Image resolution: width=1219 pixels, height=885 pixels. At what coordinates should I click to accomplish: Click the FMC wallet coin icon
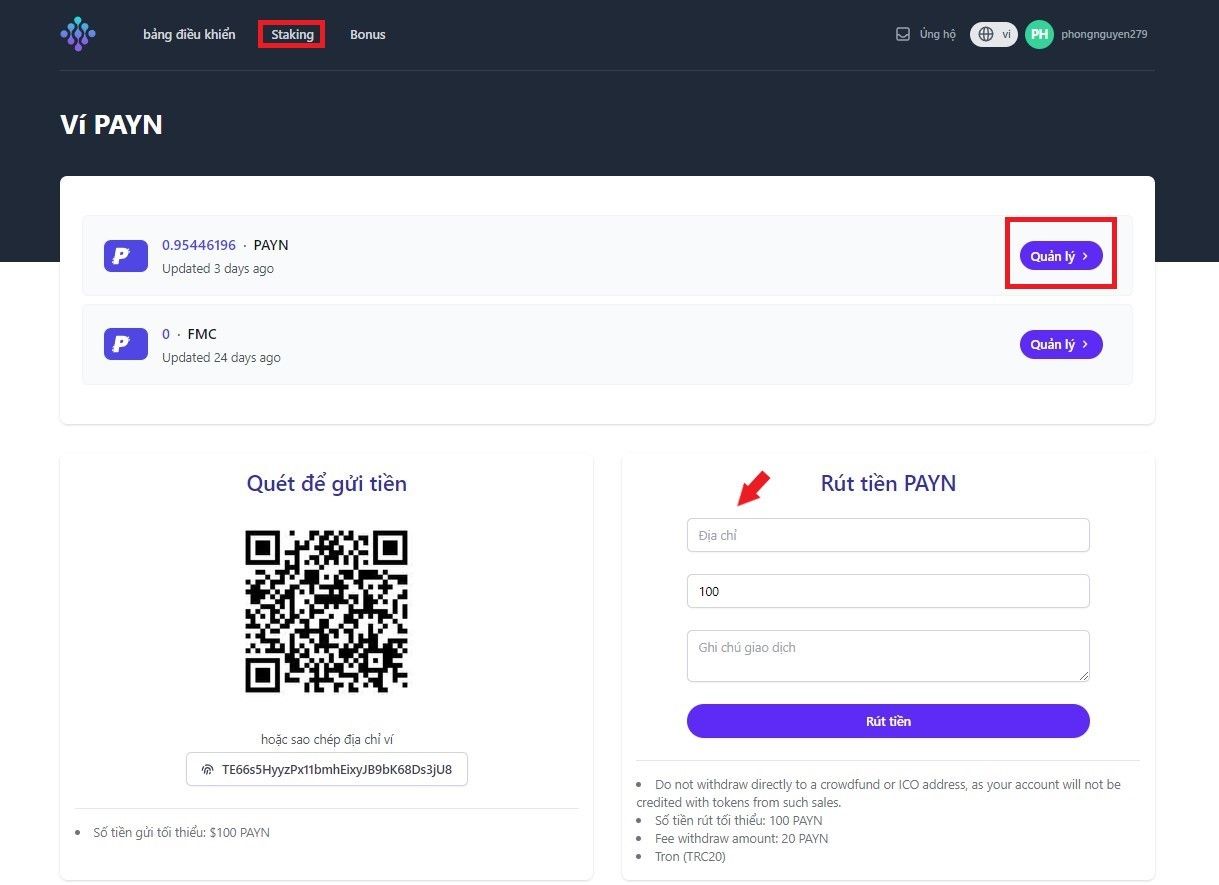[126, 344]
